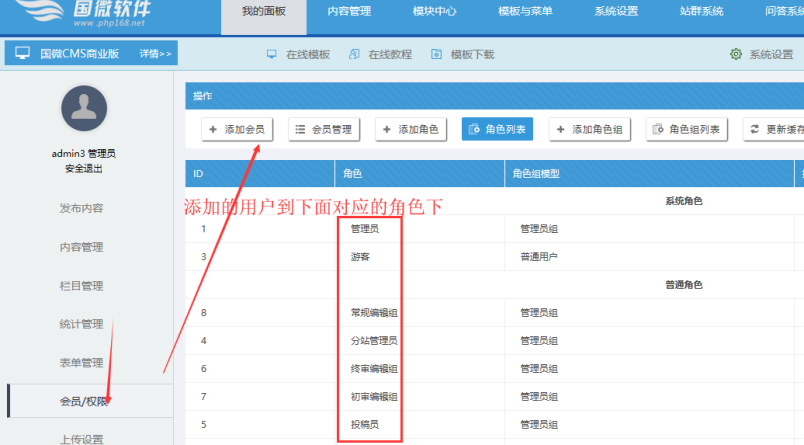
Task: Open the 会员管理 list button
Action: (x=324, y=129)
